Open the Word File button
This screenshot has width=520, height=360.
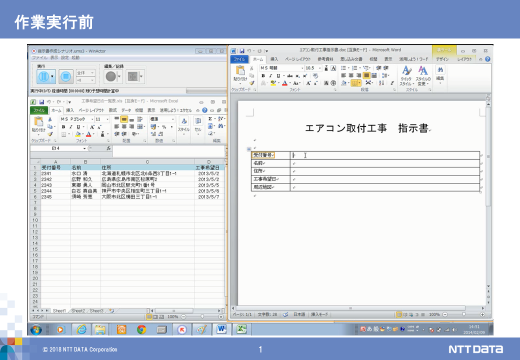point(239,59)
